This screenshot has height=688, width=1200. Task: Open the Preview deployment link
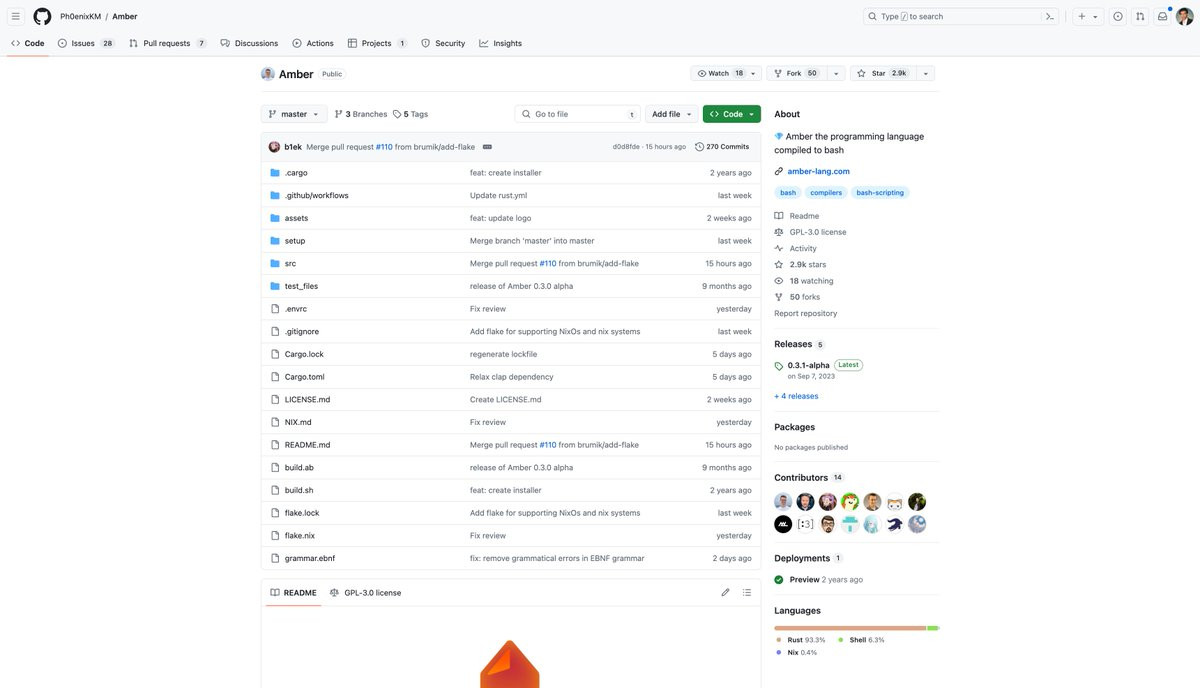pyautogui.click(x=804, y=579)
